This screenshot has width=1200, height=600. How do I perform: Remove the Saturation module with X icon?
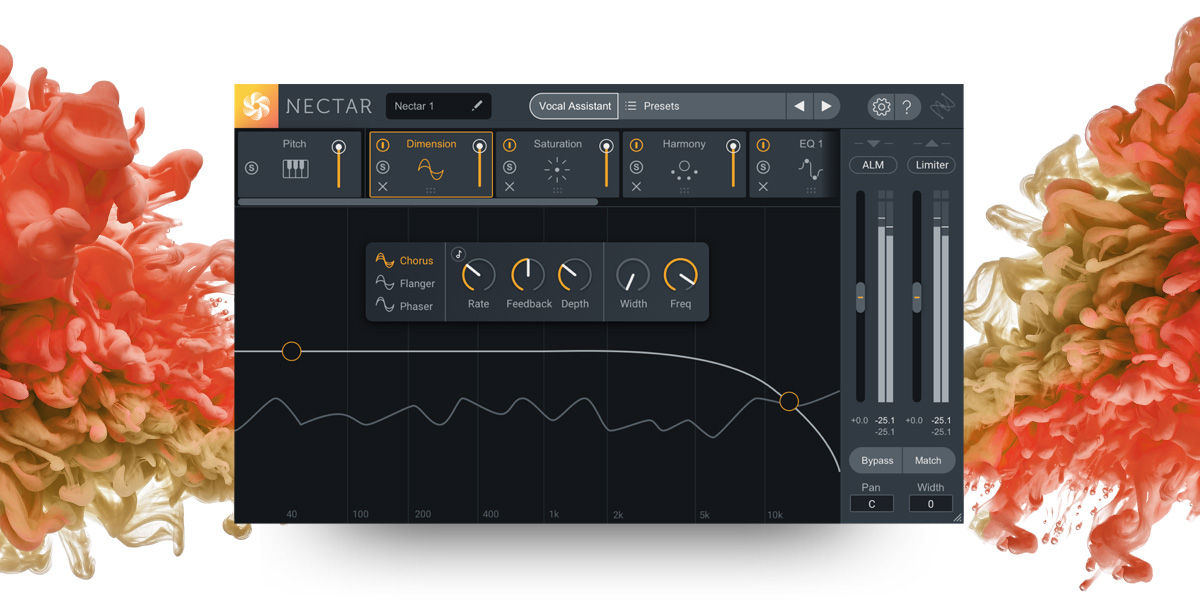point(509,187)
